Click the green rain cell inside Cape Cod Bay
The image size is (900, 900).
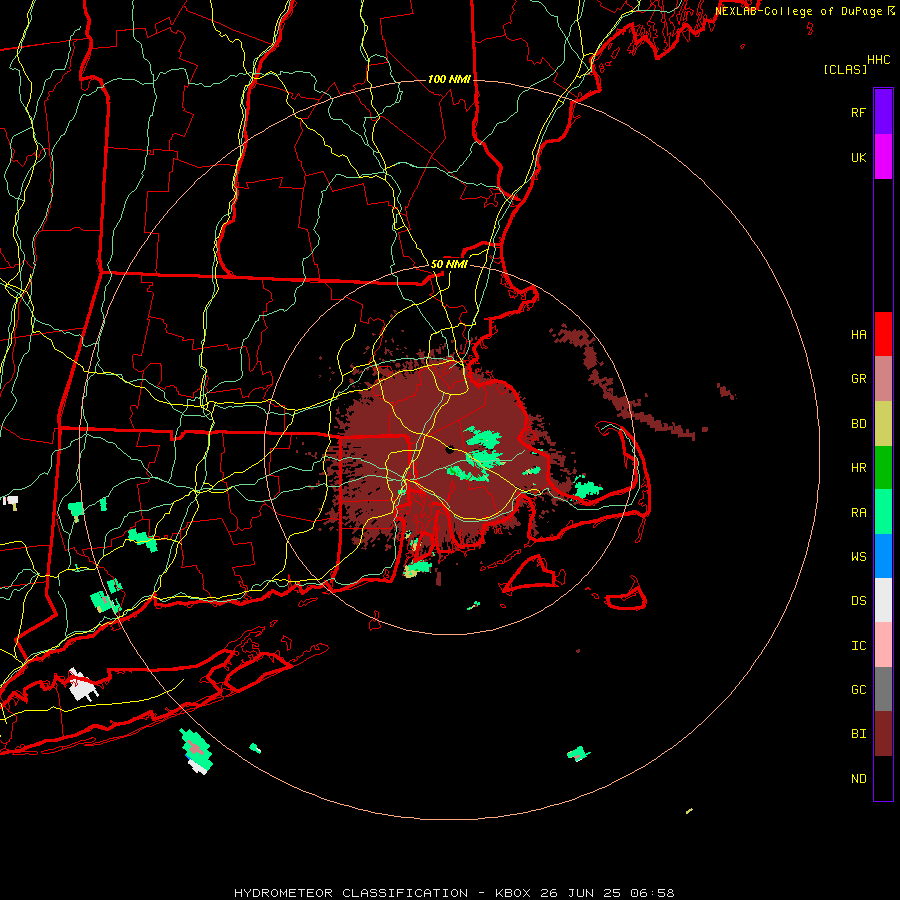(587, 488)
